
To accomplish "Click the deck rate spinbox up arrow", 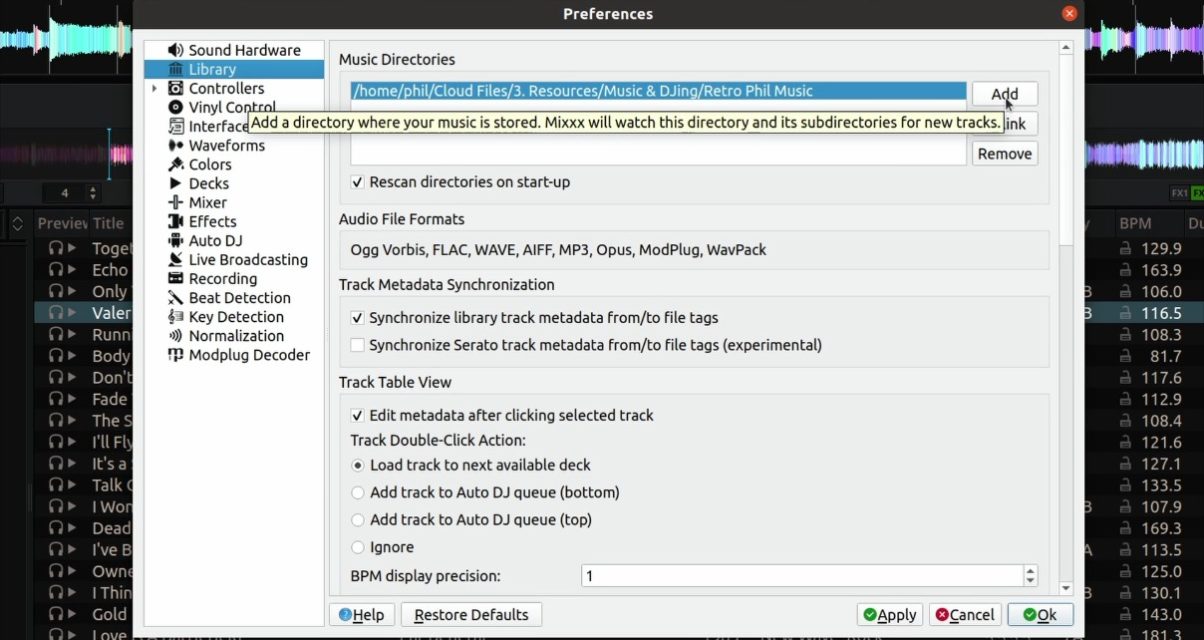I will click(x=91, y=188).
